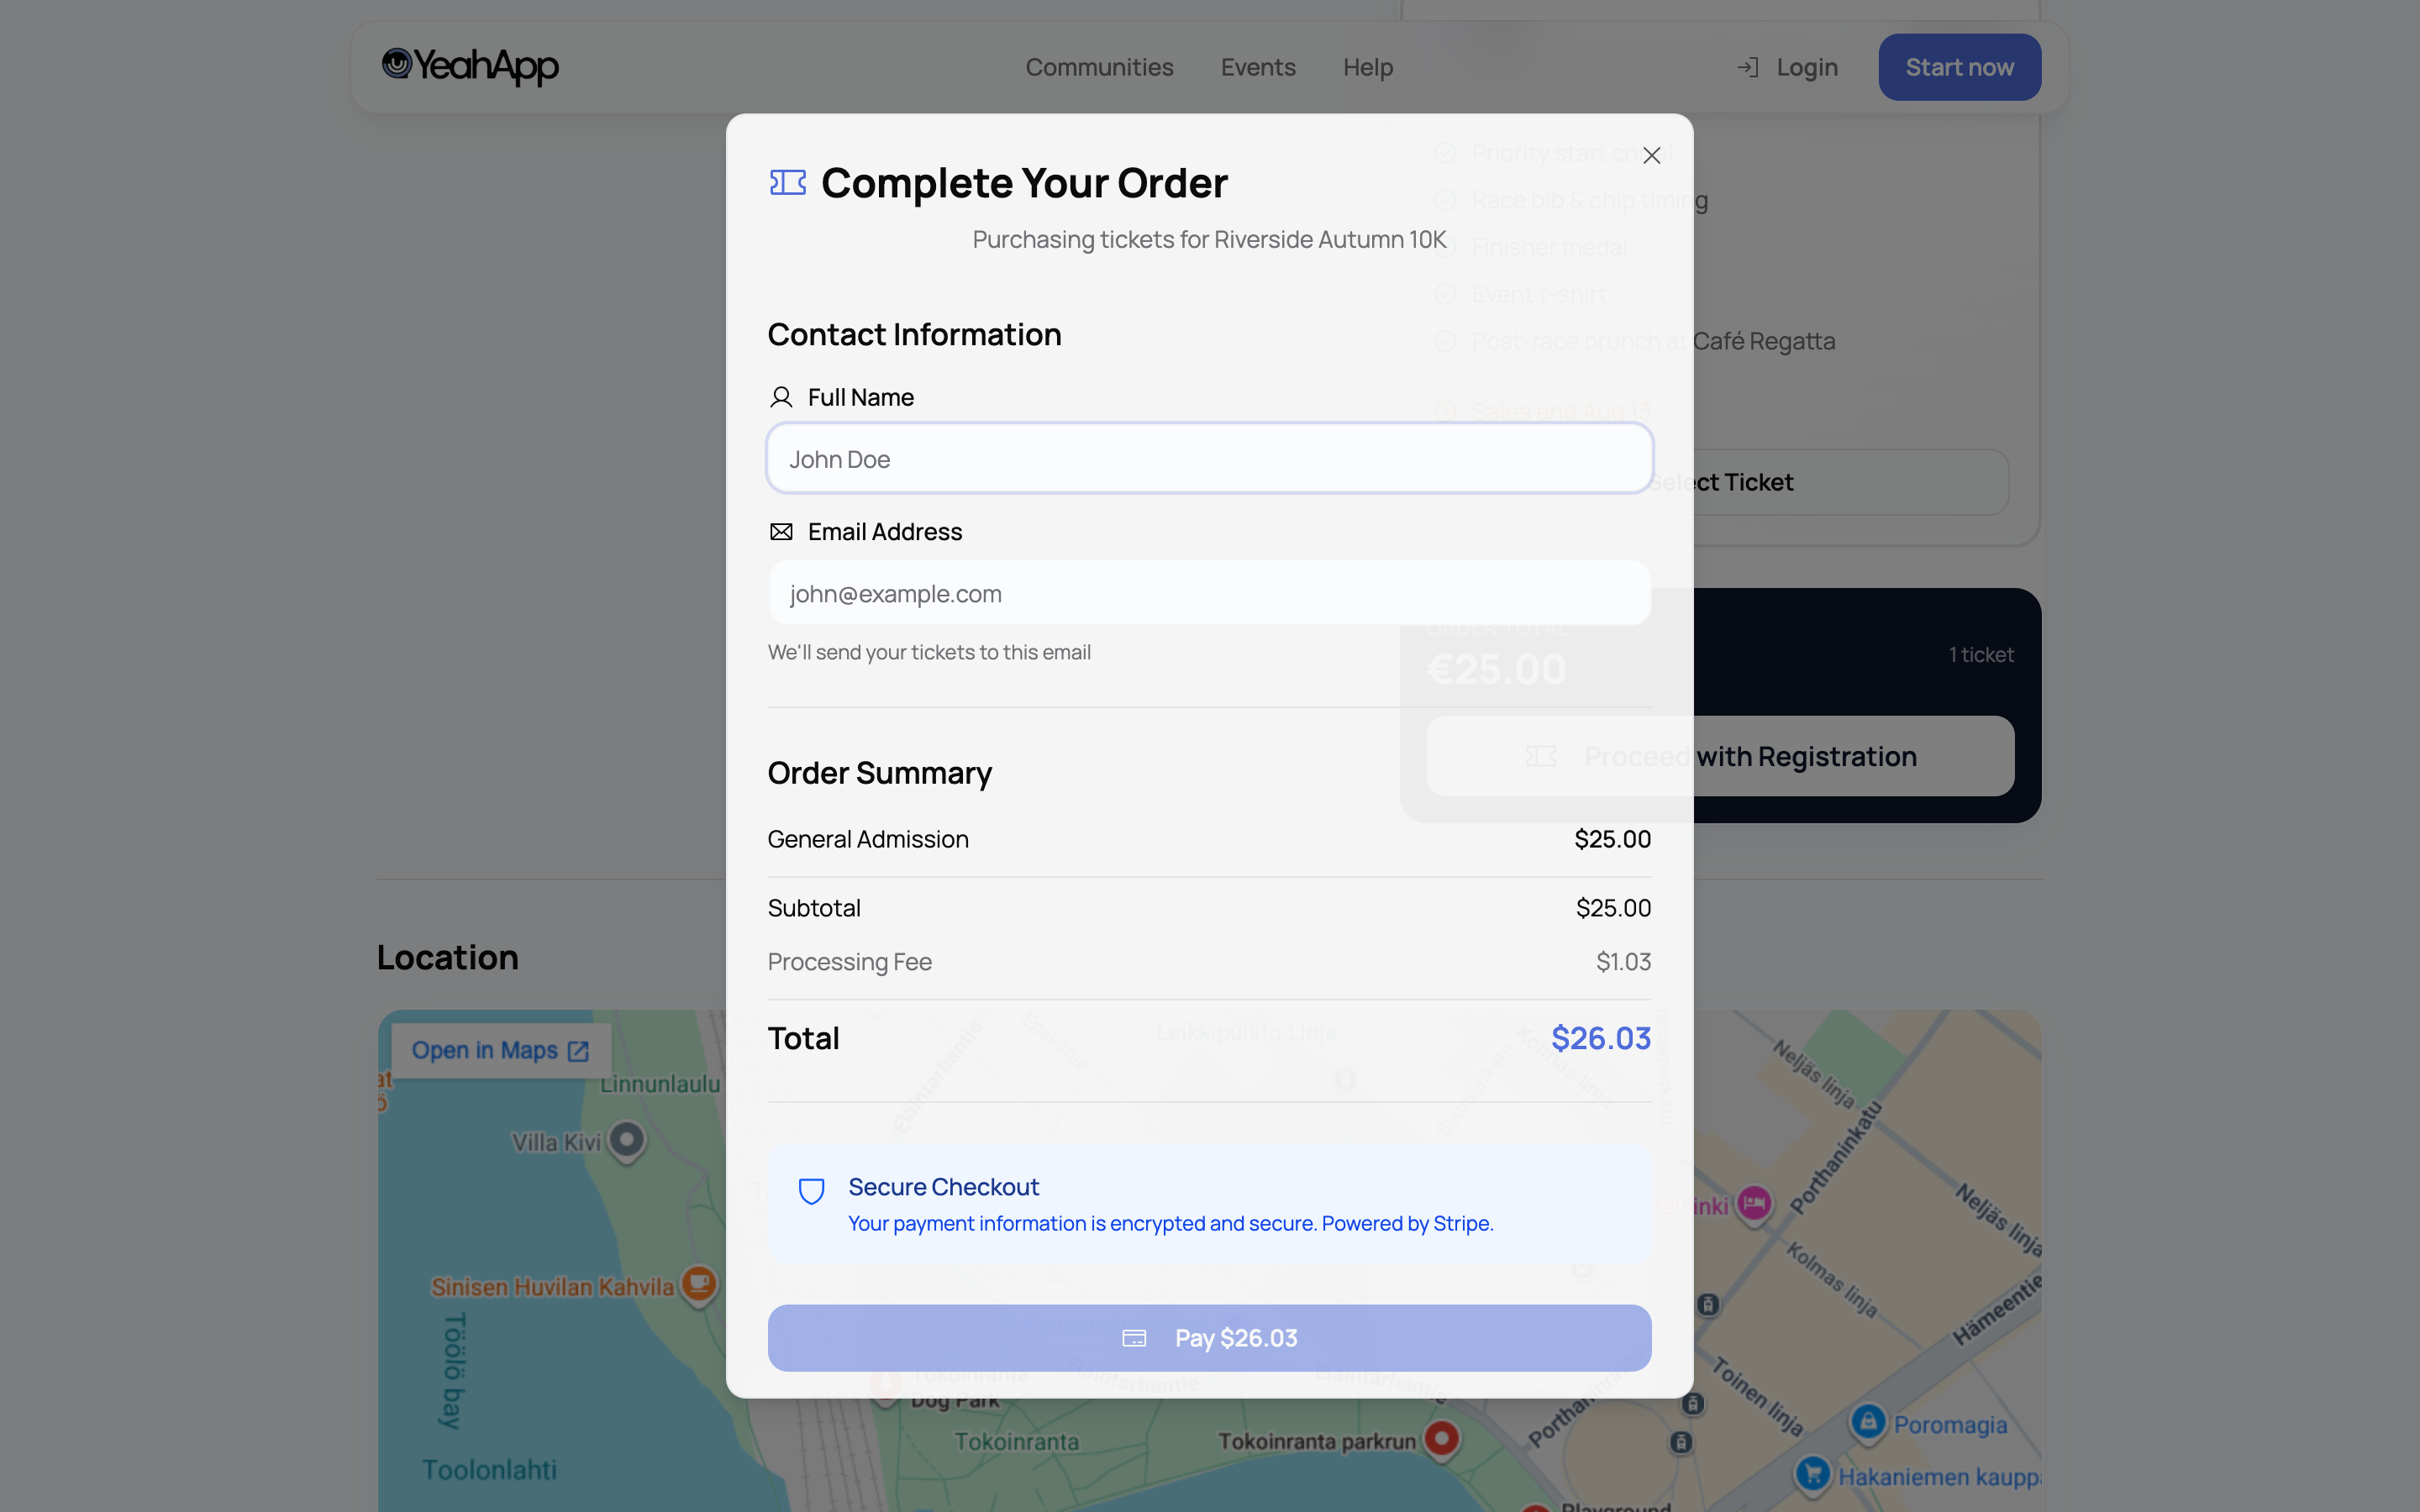Click the YeahApp logo

470,66
